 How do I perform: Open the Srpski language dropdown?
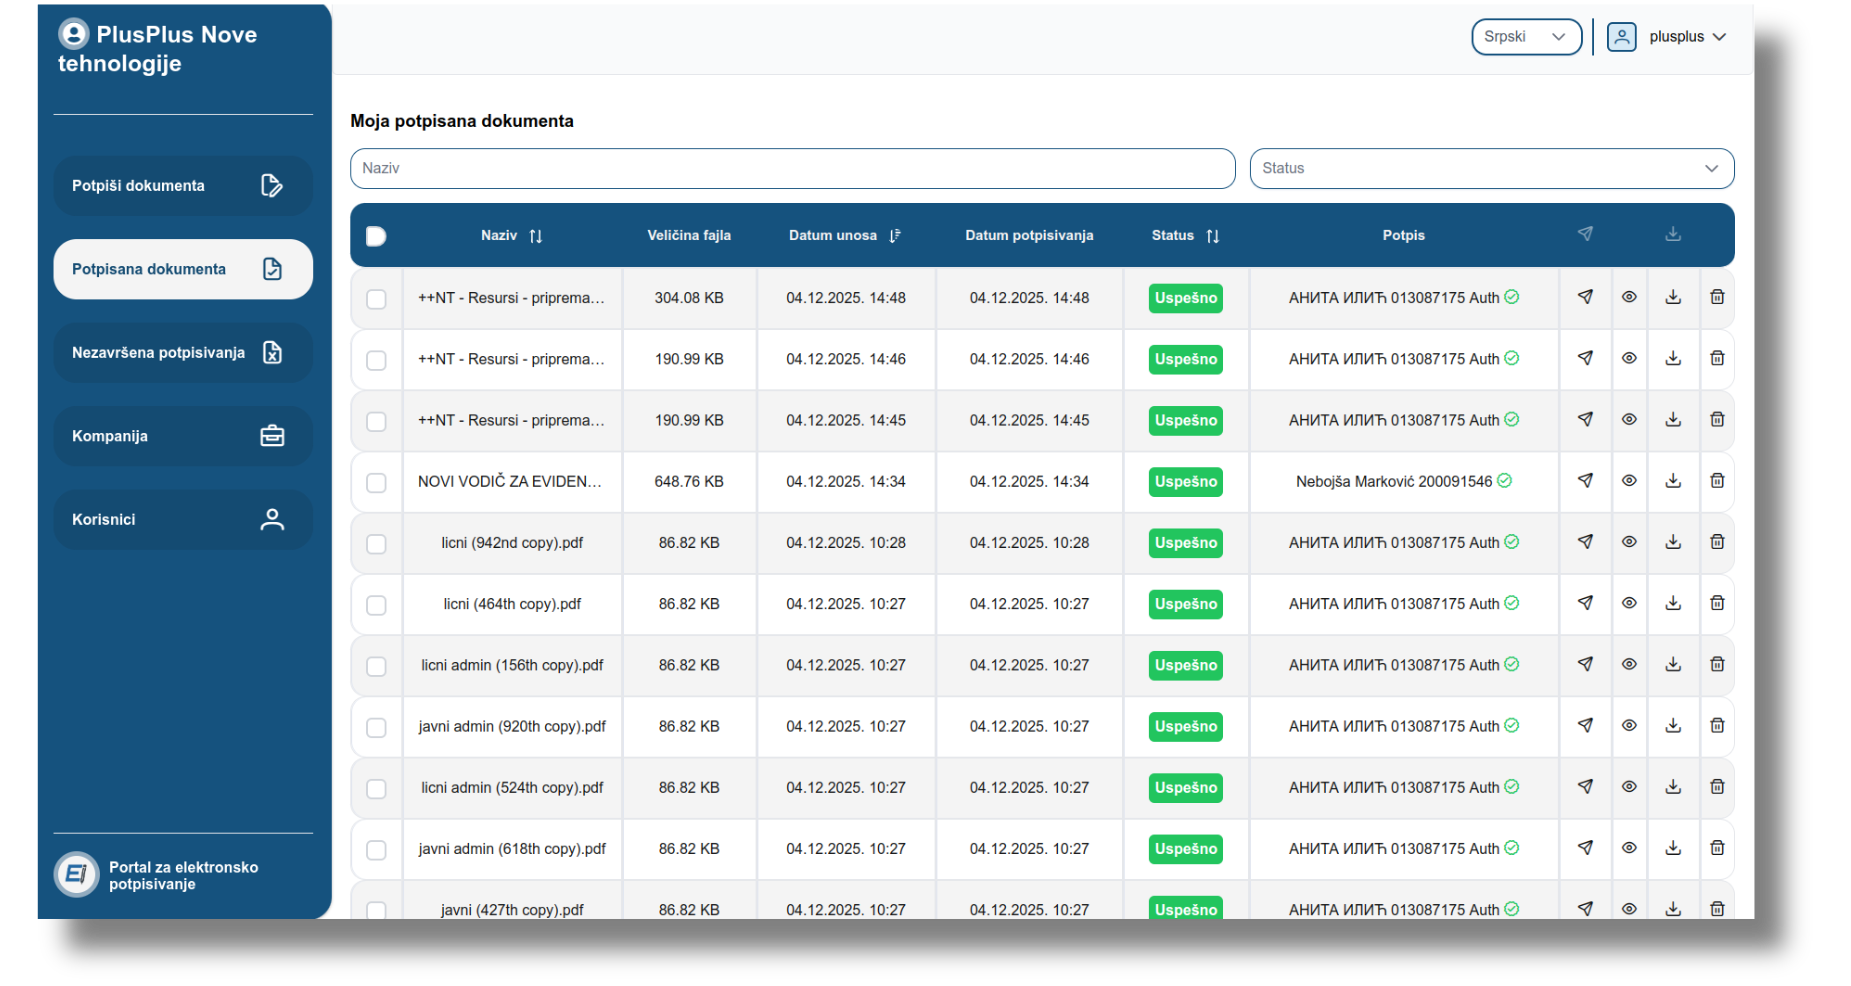pos(1526,37)
